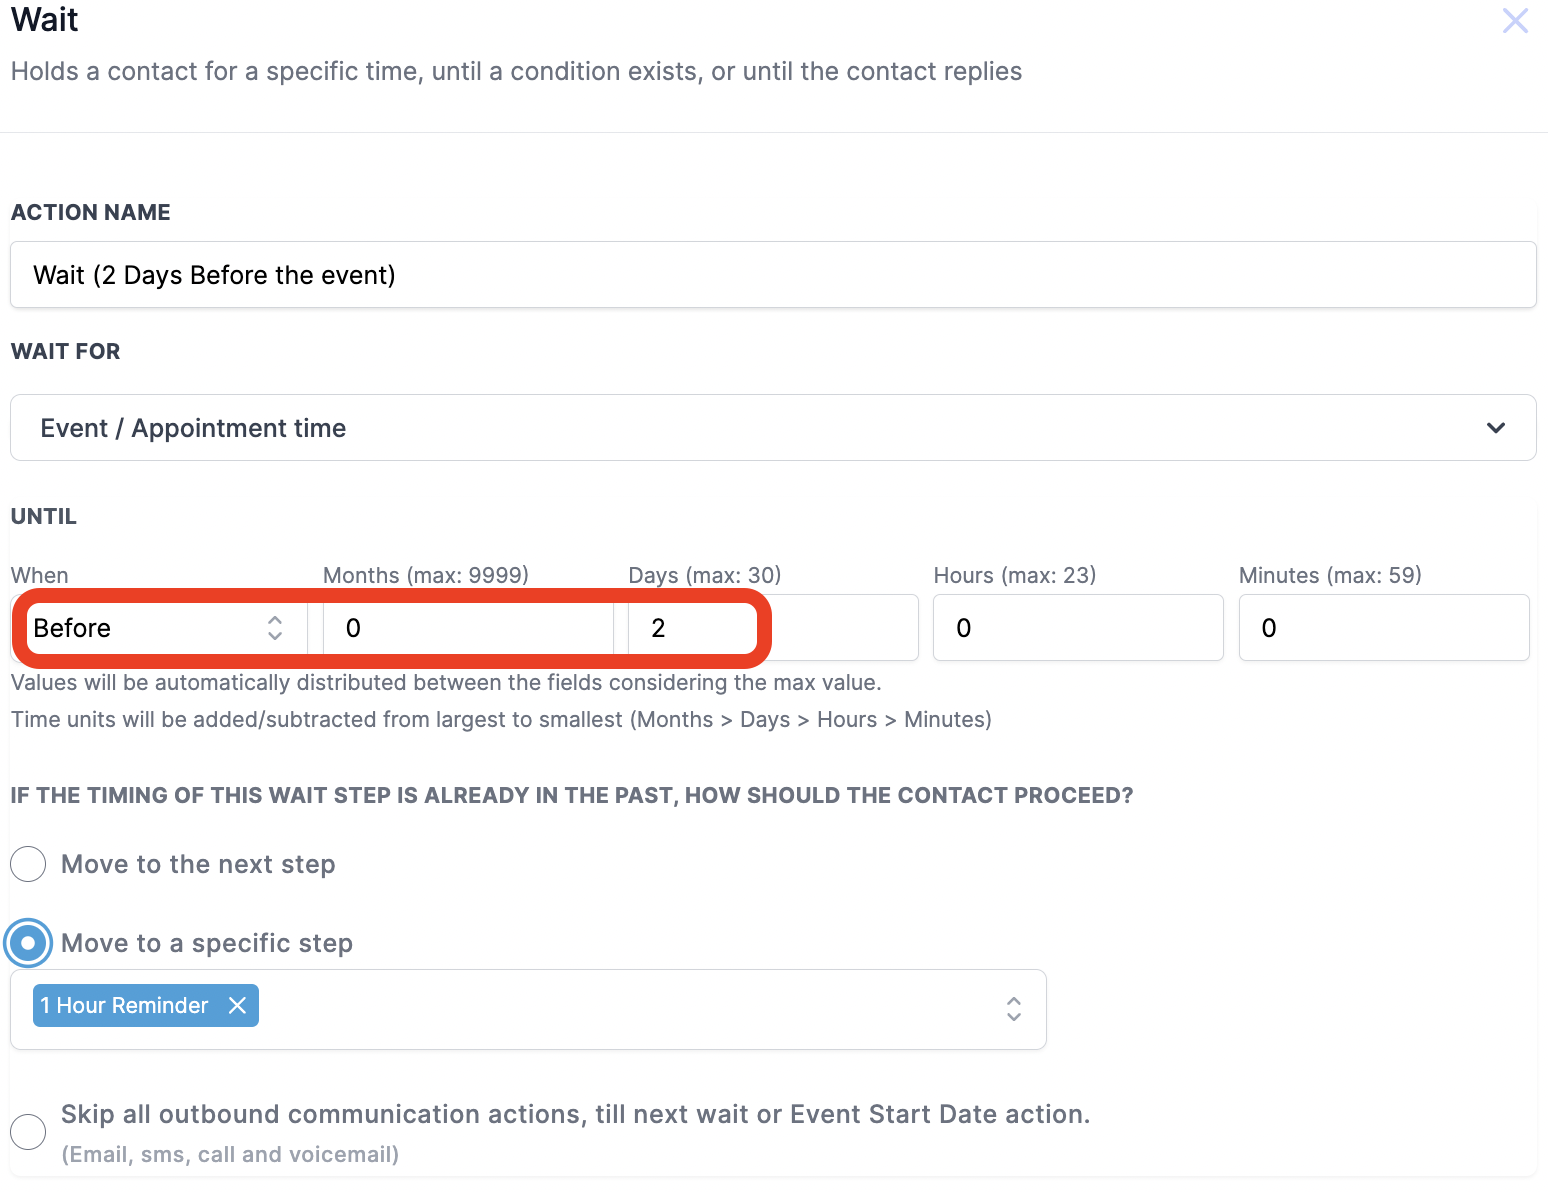Click the Action Name text field
This screenshot has width=1548, height=1192.
(772, 275)
